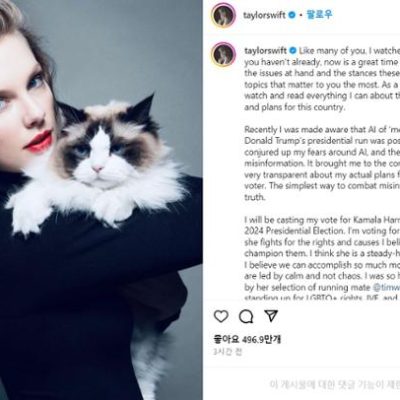
Task: Open the profile avatar in post header
Action: click(x=224, y=15)
